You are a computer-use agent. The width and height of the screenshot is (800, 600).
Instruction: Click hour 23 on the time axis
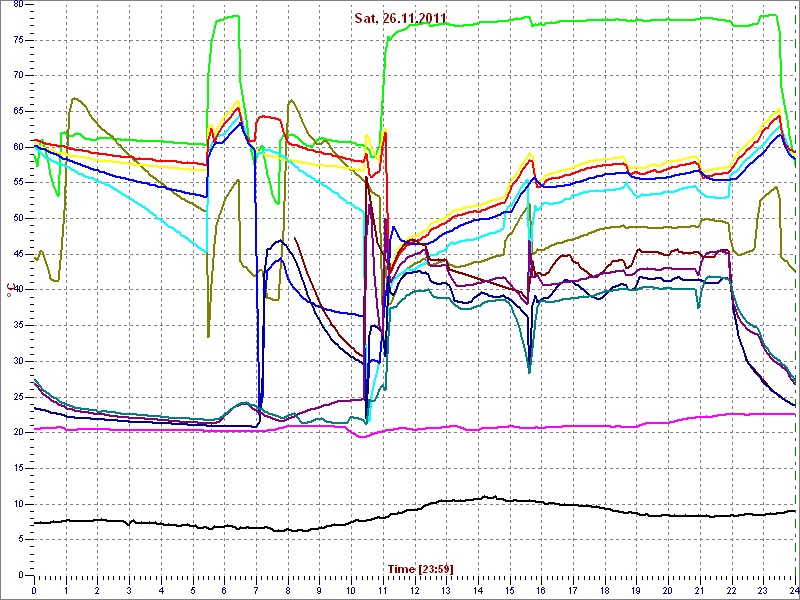pyautogui.click(x=763, y=590)
